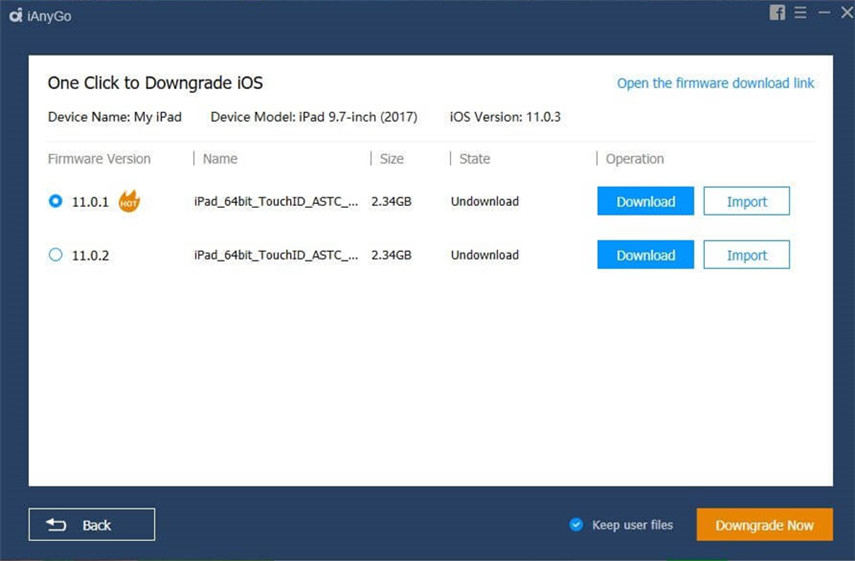
Task: Open the hamburger menu icon
Action: (800, 13)
